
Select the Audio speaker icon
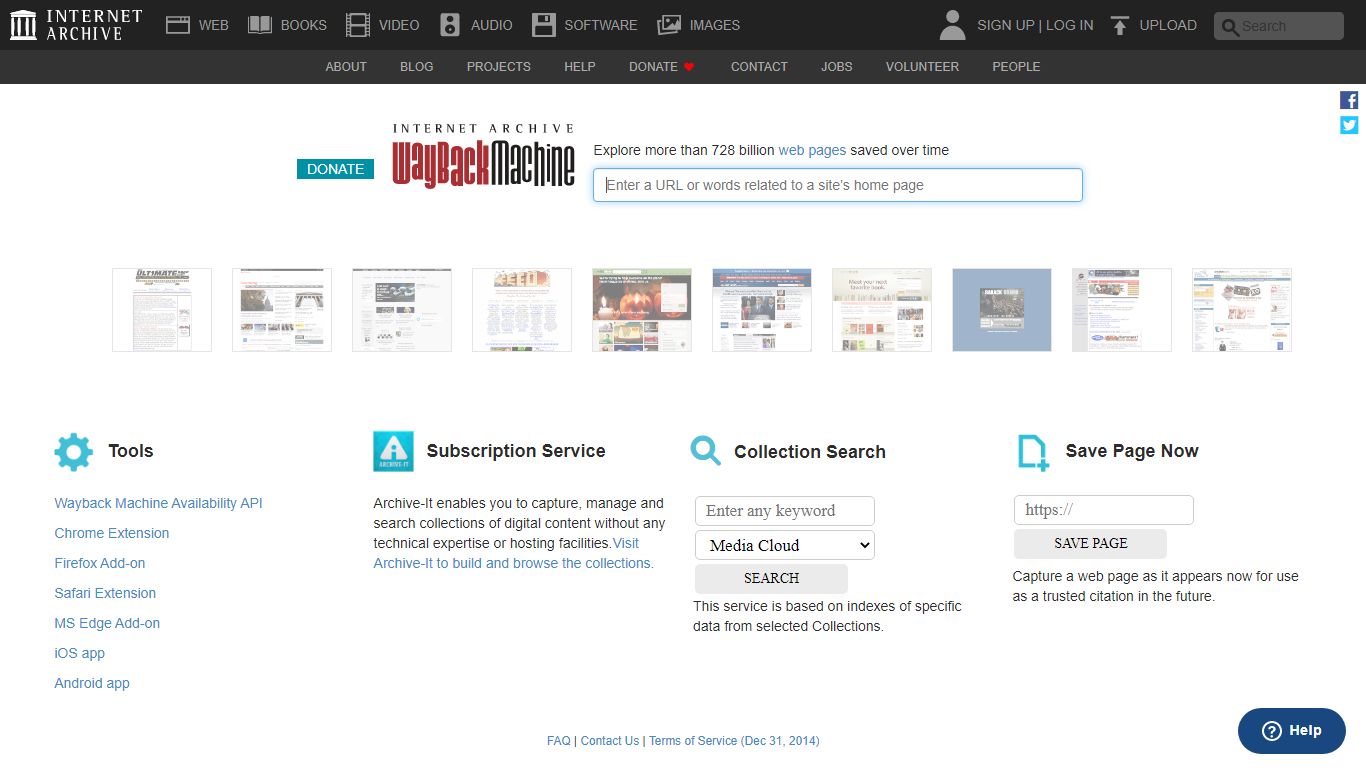click(x=450, y=25)
